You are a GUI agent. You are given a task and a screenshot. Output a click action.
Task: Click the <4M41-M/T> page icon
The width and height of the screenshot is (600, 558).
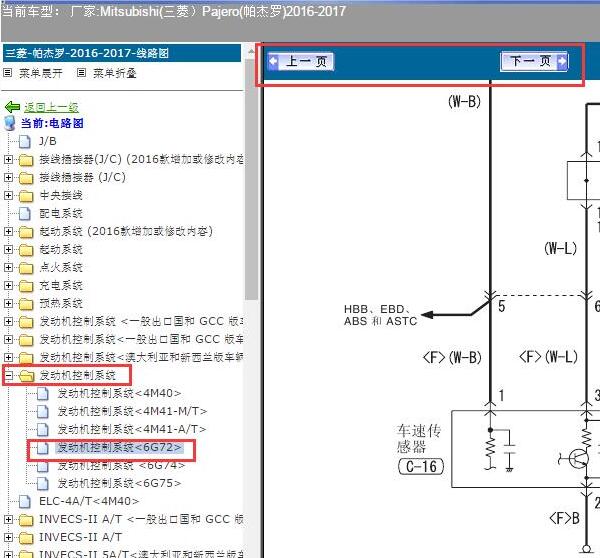pos(43,411)
